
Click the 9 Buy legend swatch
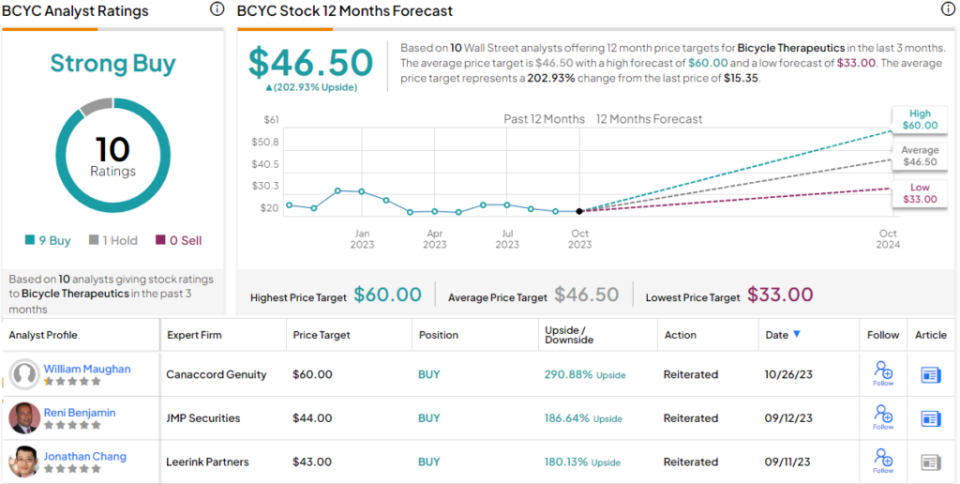click(x=30, y=240)
